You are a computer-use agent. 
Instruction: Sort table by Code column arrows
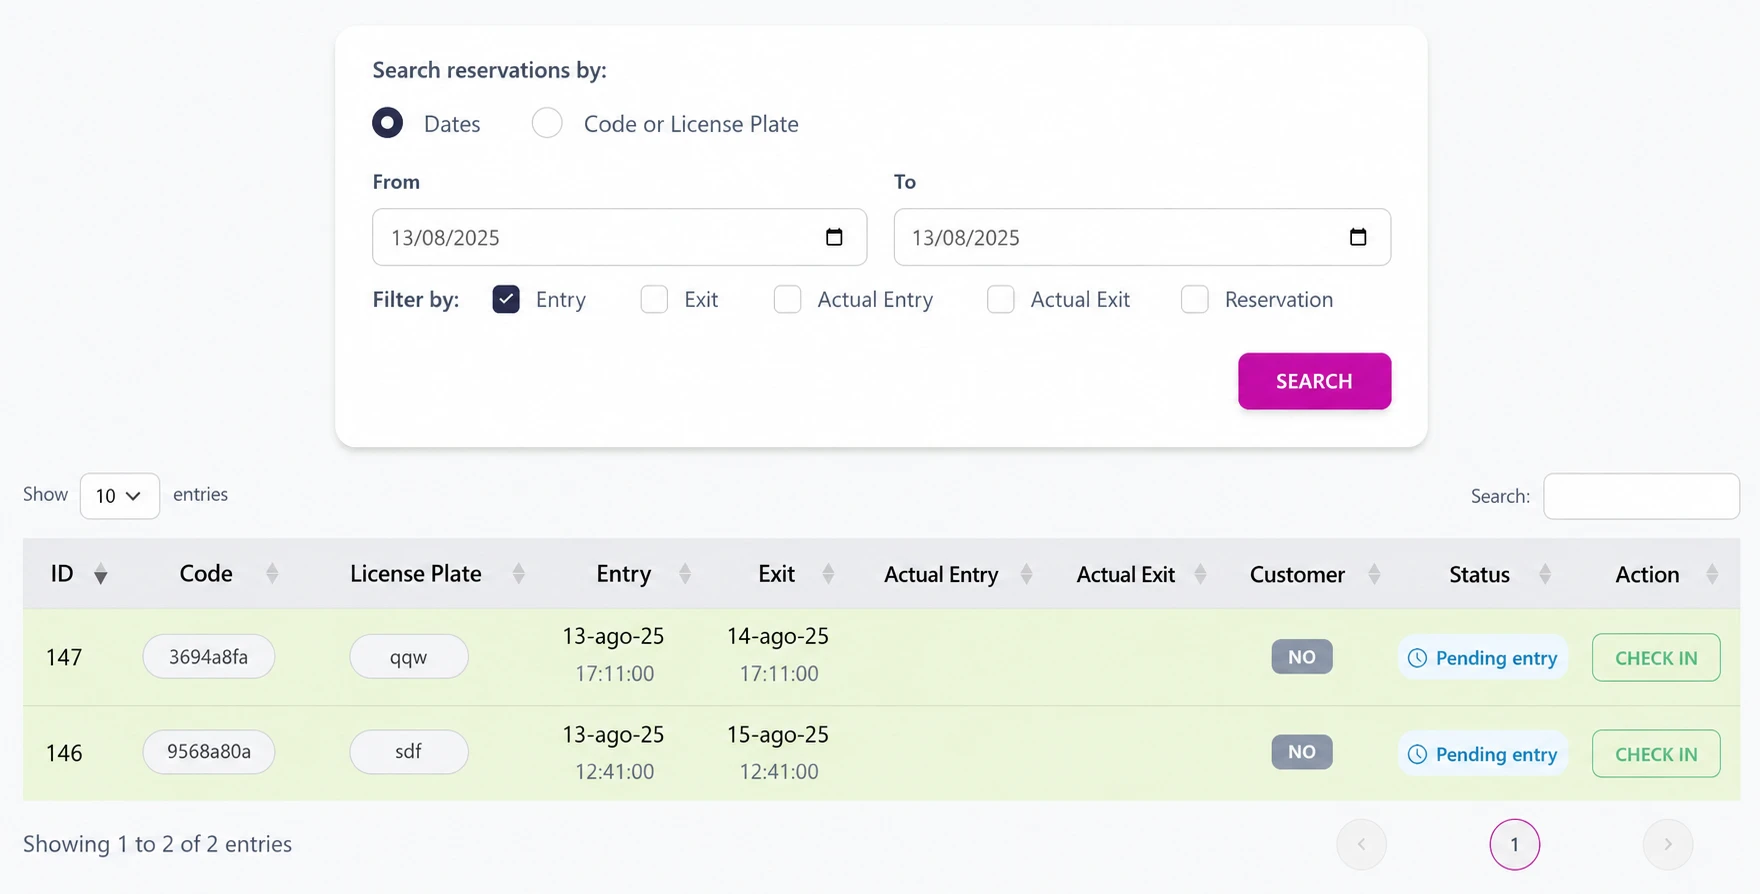(x=272, y=574)
